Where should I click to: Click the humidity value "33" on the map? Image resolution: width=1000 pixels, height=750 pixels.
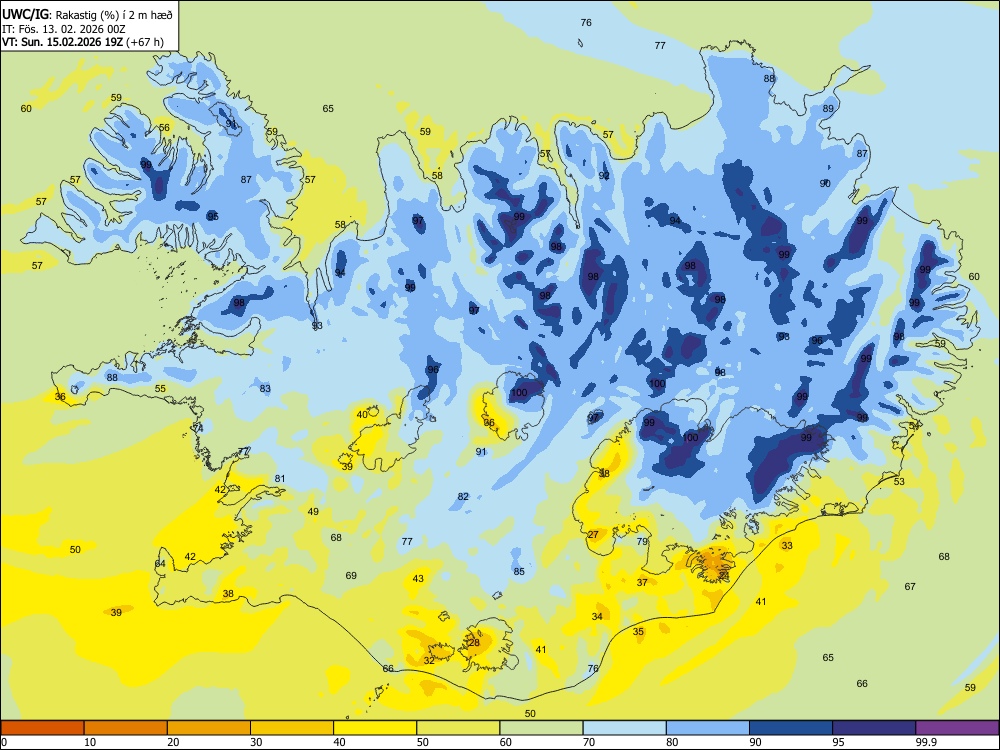tap(787, 545)
